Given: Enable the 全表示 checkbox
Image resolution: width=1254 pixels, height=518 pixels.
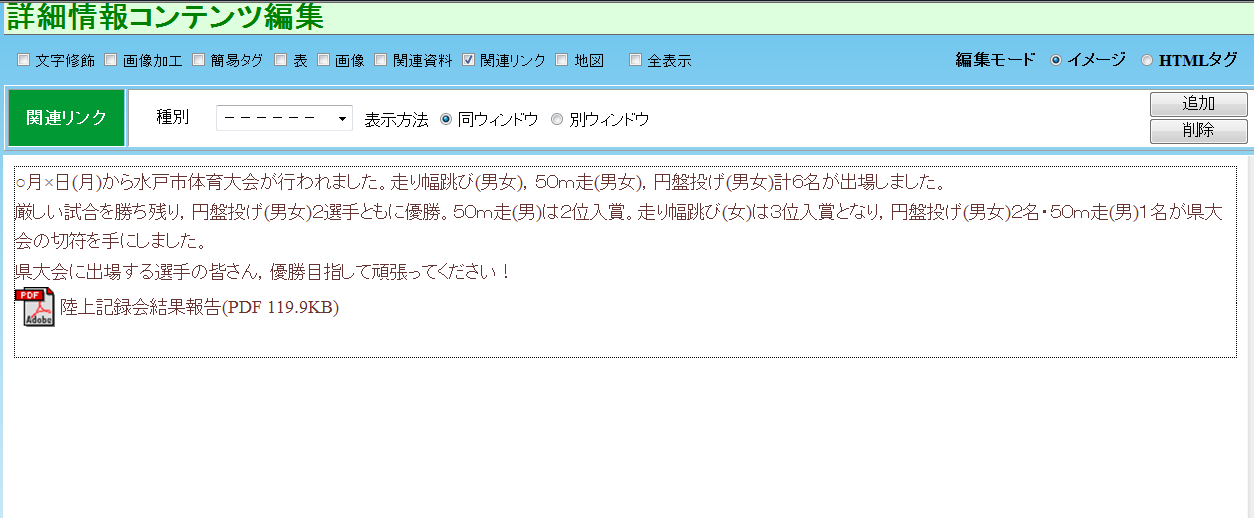Looking at the screenshot, I should pyautogui.click(x=635, y=60).
